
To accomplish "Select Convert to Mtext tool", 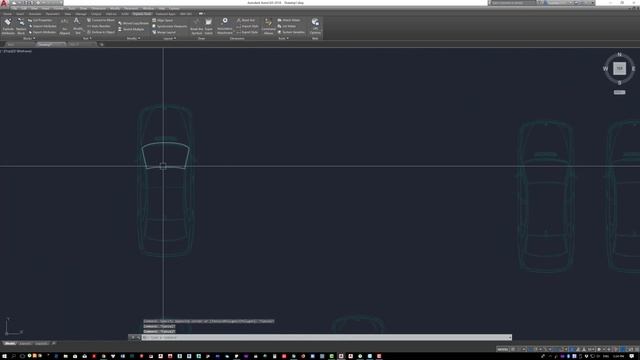I will pos(101,20).
